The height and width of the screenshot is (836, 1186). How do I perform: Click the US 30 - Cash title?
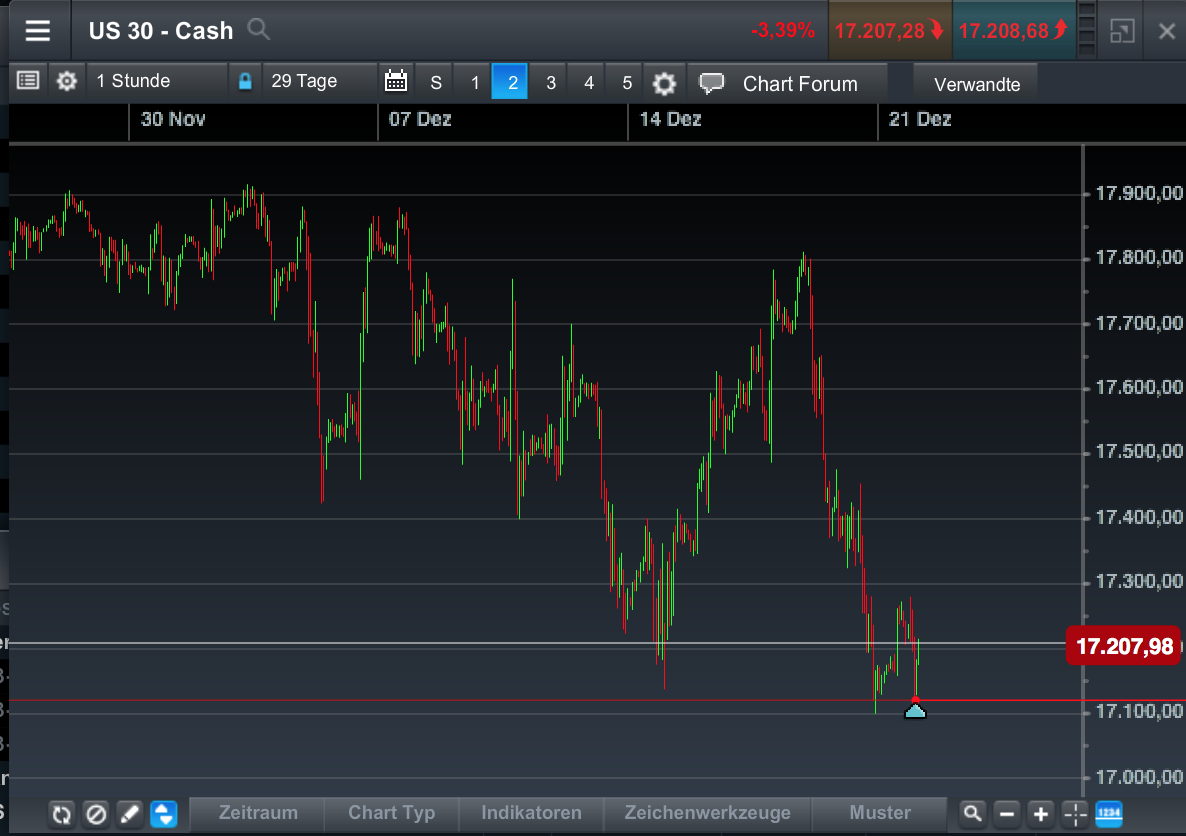tap(161, 31)
